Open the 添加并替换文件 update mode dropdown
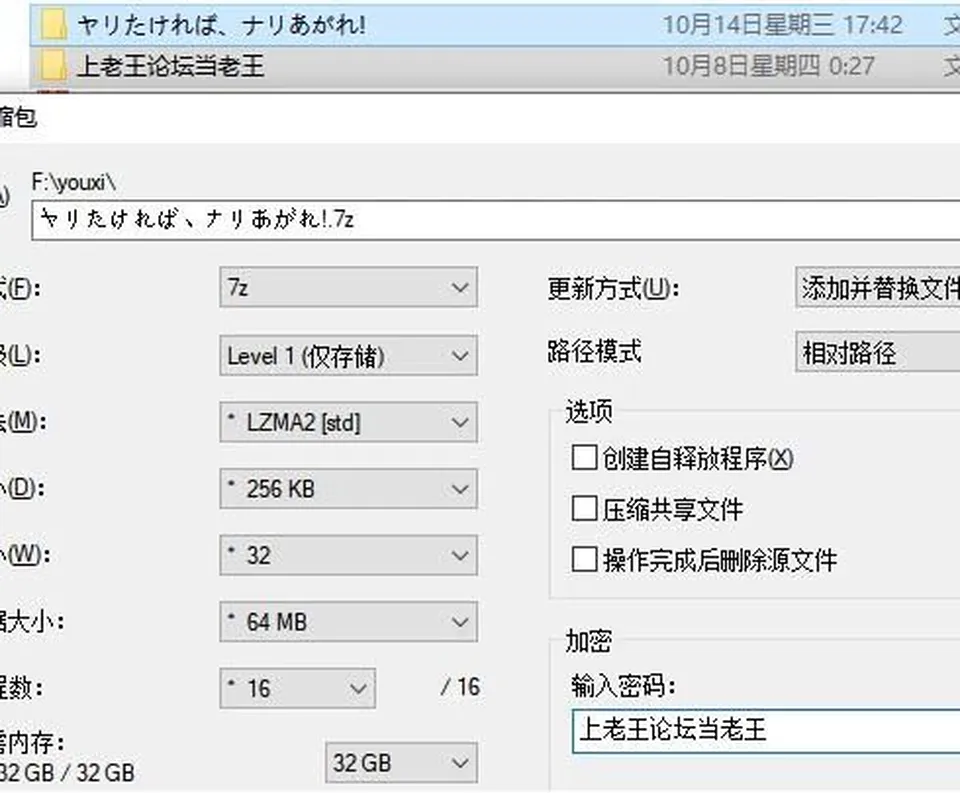Viewport: 960px width, 793px height. pos(878,287)
